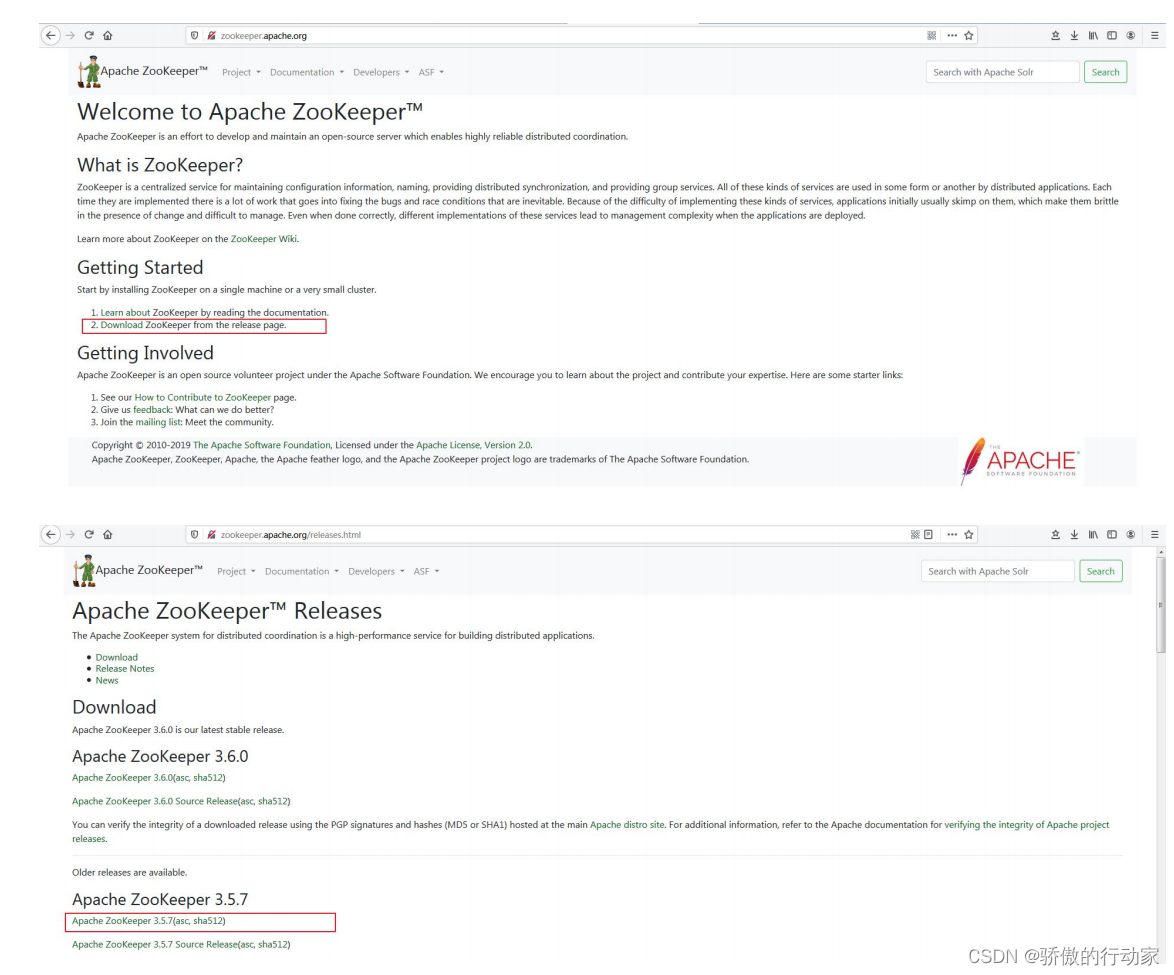Click QR code icon in releases.html address bar

(x=915, y=535)
